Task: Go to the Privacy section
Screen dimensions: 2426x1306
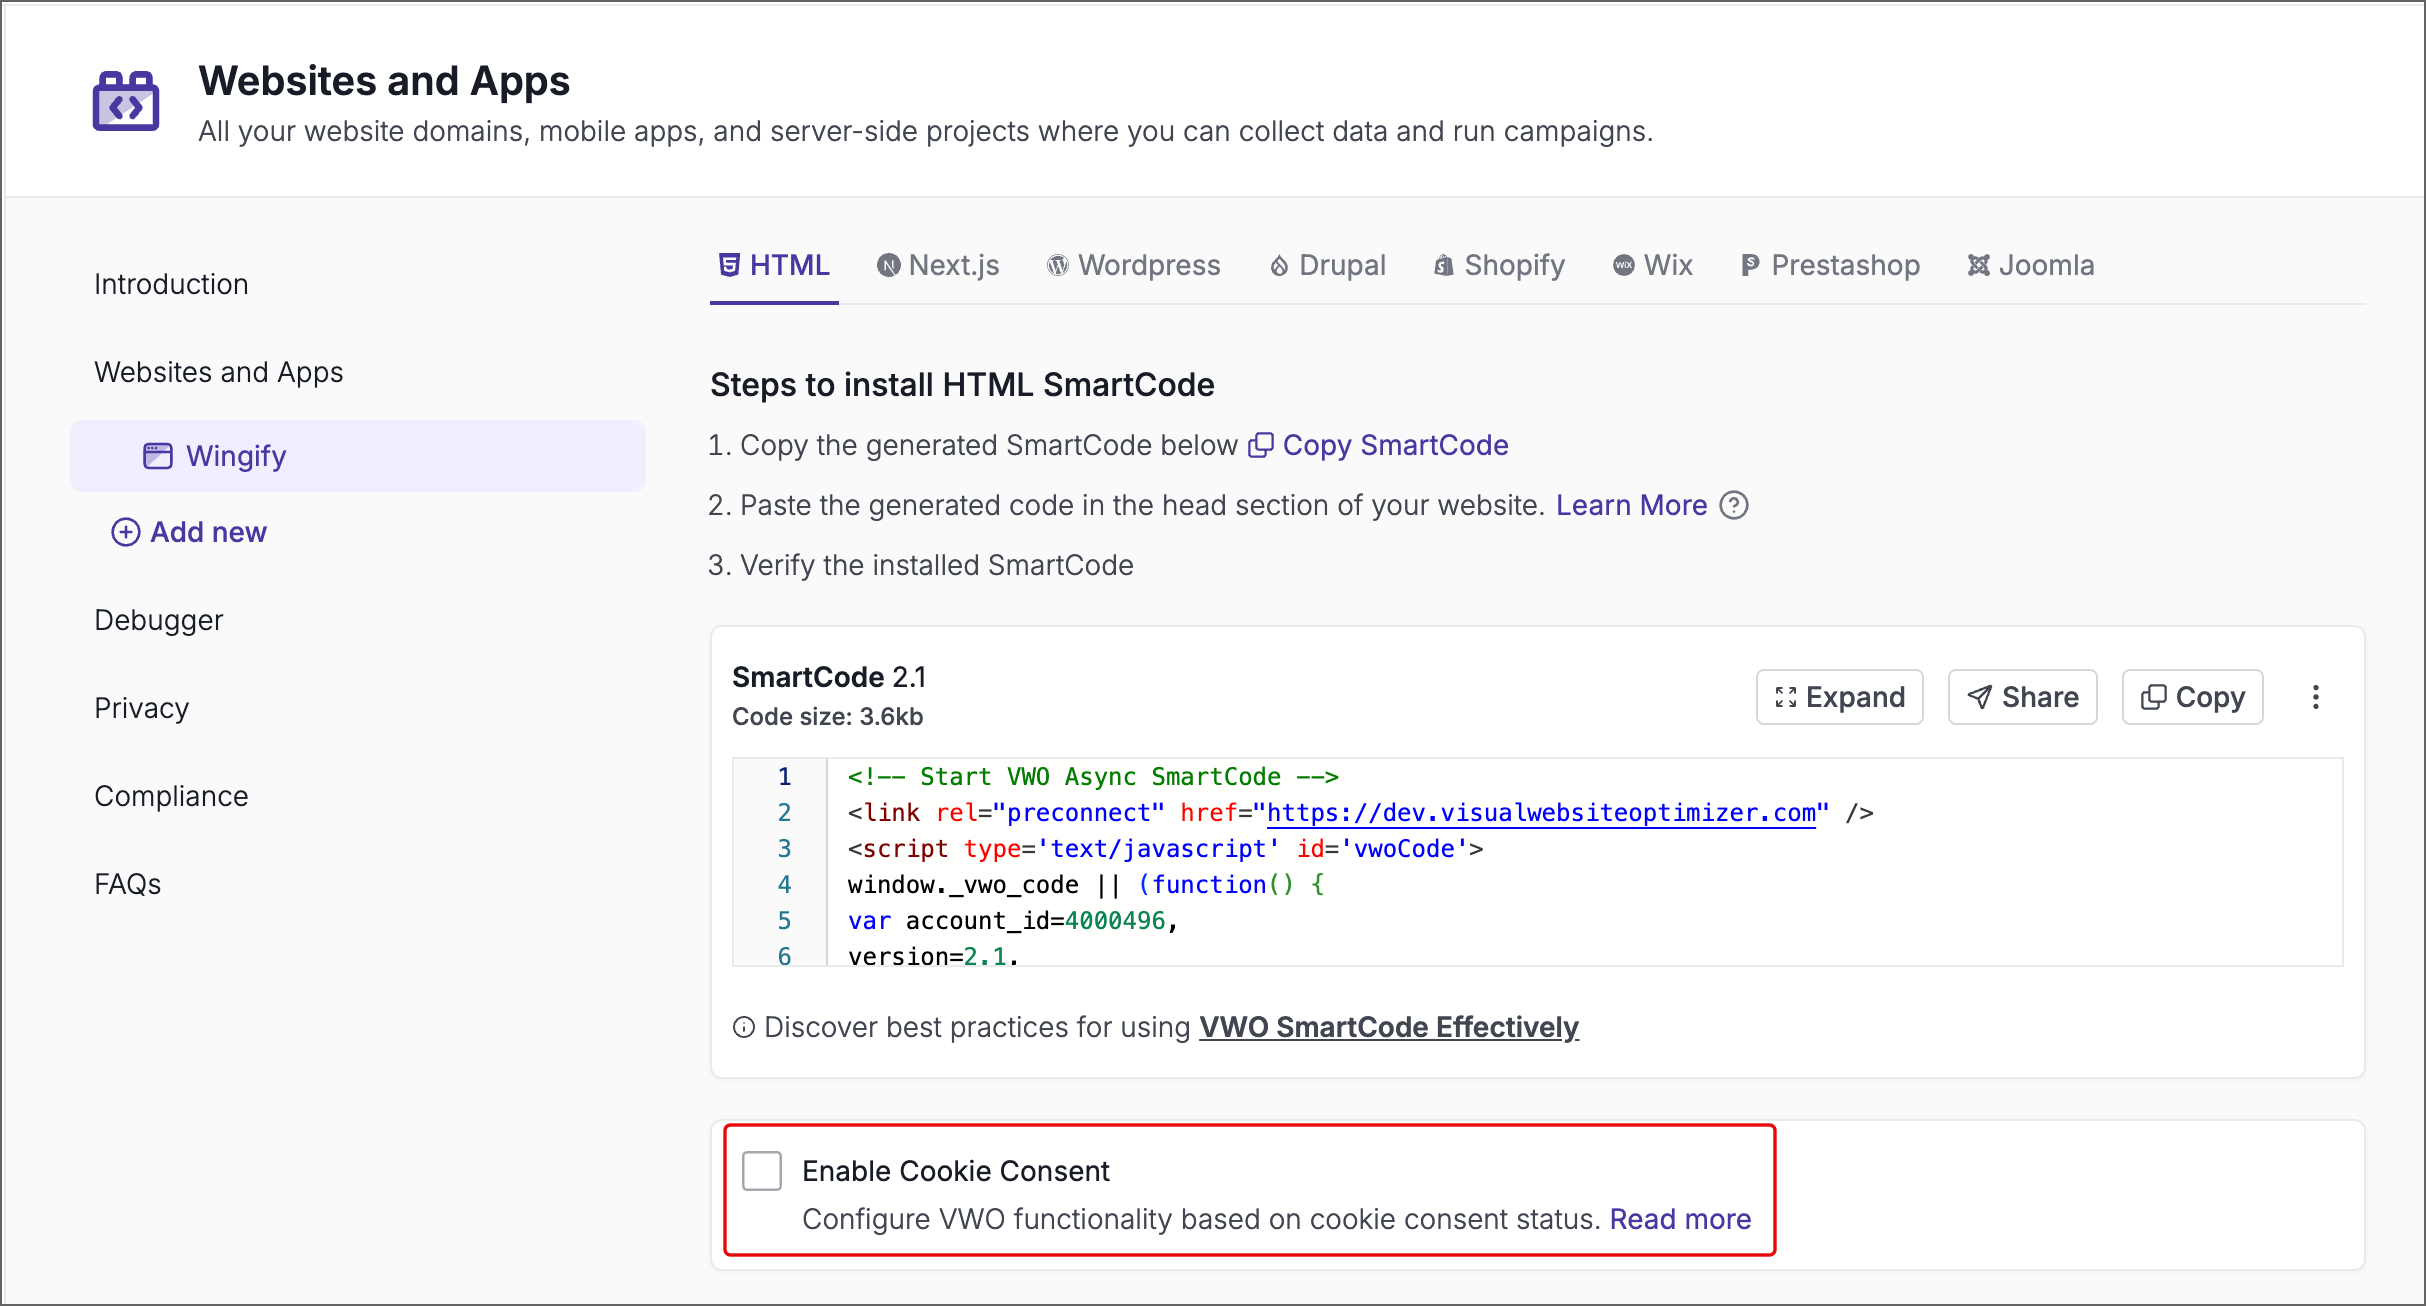Action: pyautogui.click(x=141, y=708)
